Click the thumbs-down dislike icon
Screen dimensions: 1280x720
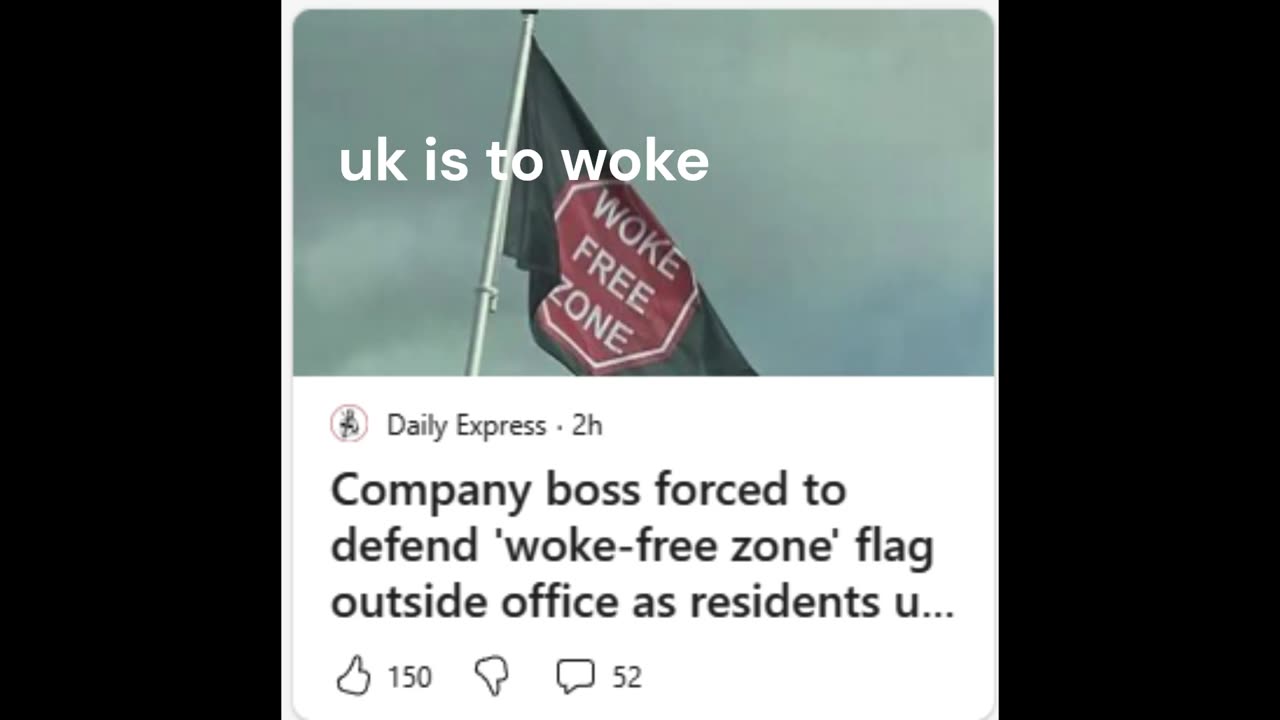coord(491,677)
